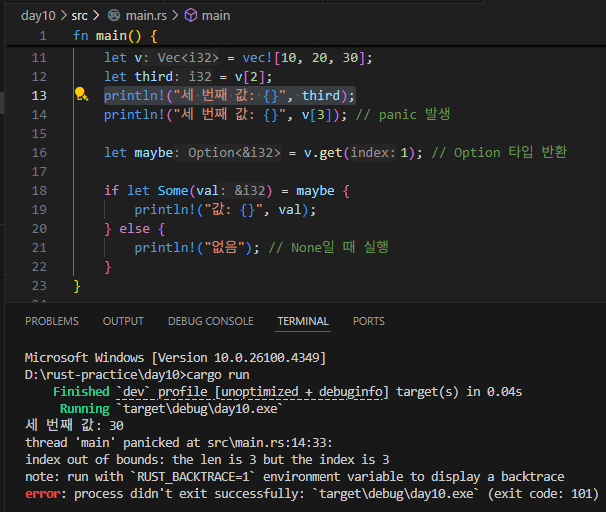Click the println!("없음") statement on line 21
The width and height of the screenshot is (606, 512).
coord(197,248)
